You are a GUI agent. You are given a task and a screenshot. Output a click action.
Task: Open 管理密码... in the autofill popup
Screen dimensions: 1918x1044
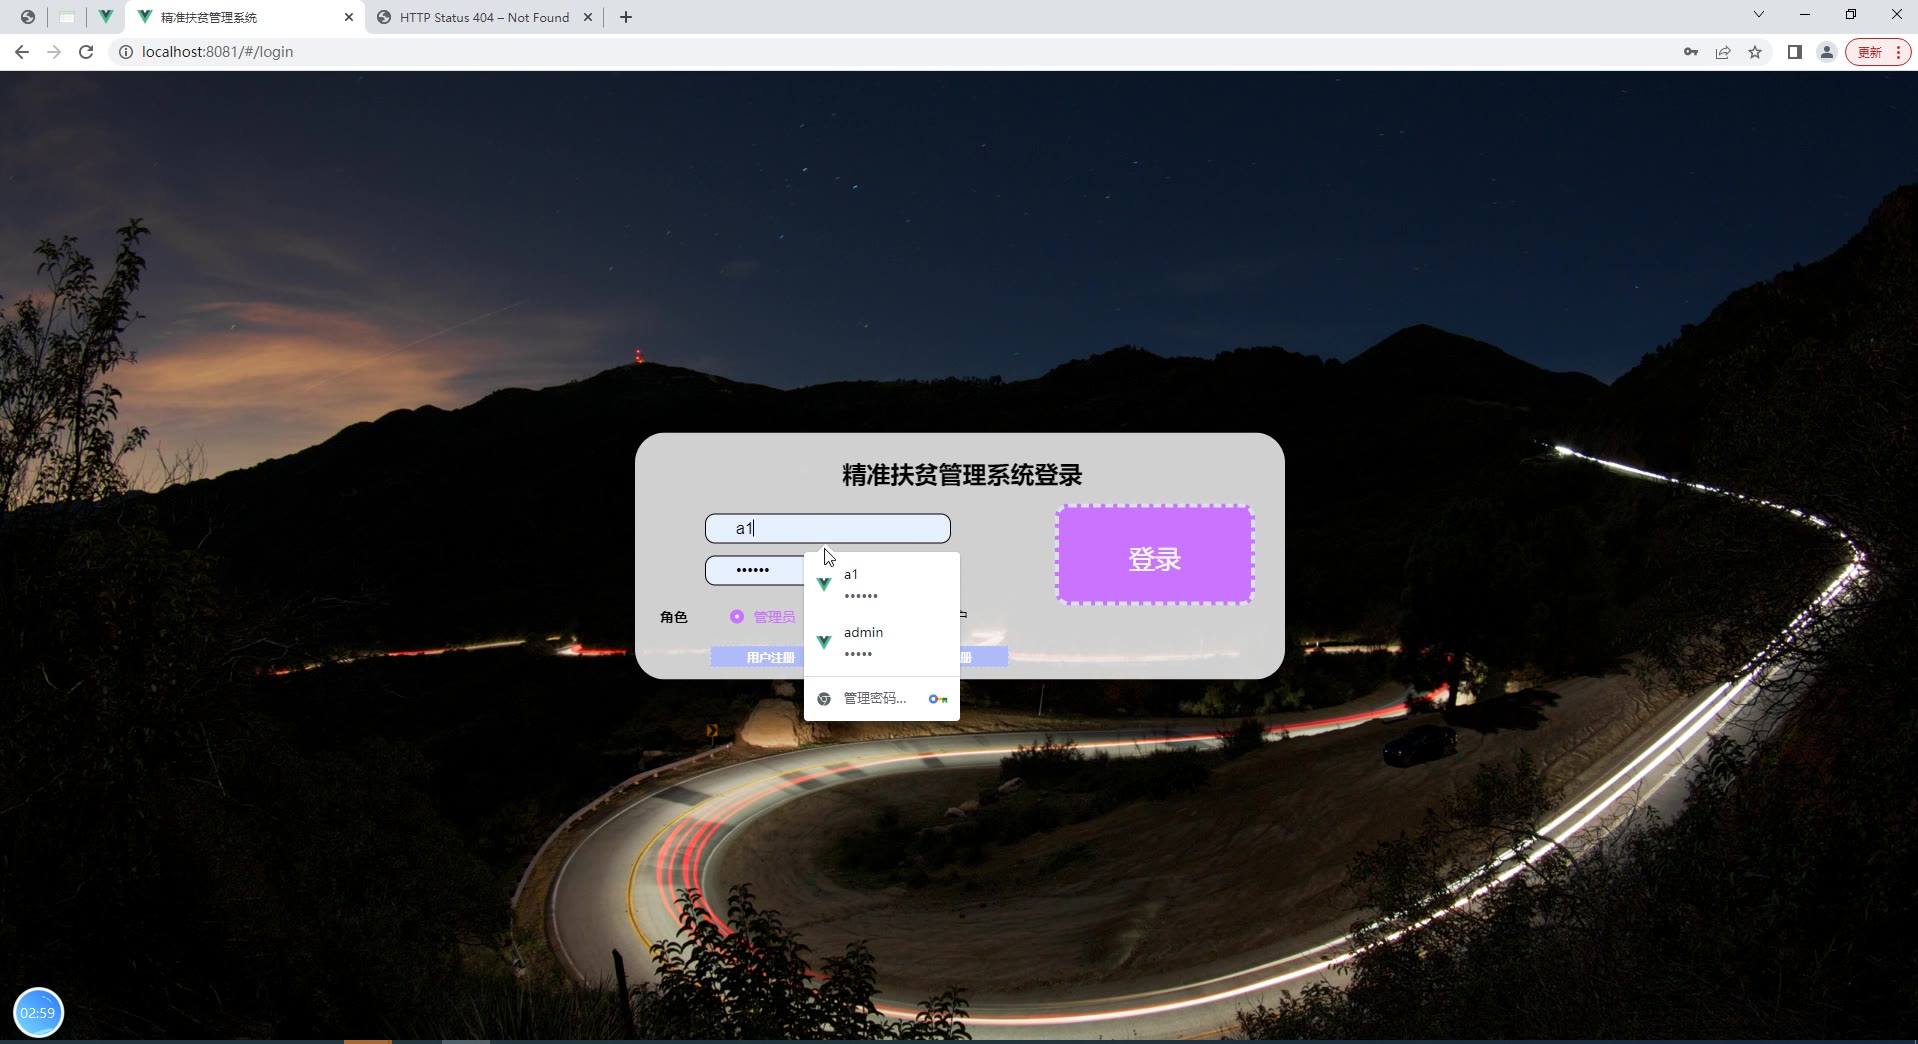tap(874, 698)
